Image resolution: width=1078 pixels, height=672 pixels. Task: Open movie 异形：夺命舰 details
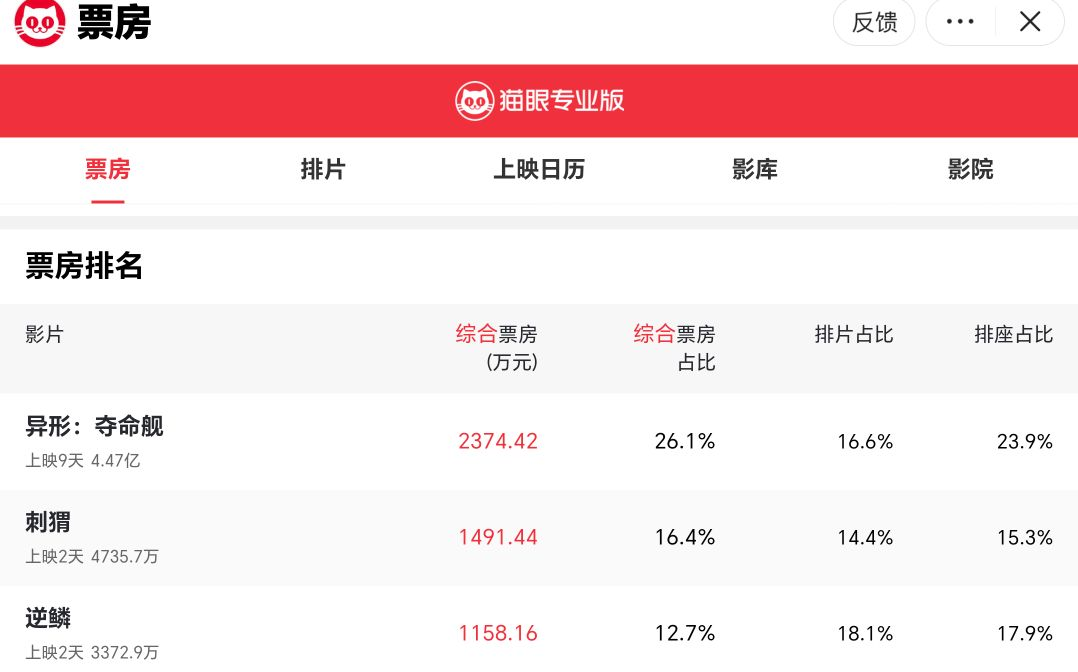tap(94, 427)
